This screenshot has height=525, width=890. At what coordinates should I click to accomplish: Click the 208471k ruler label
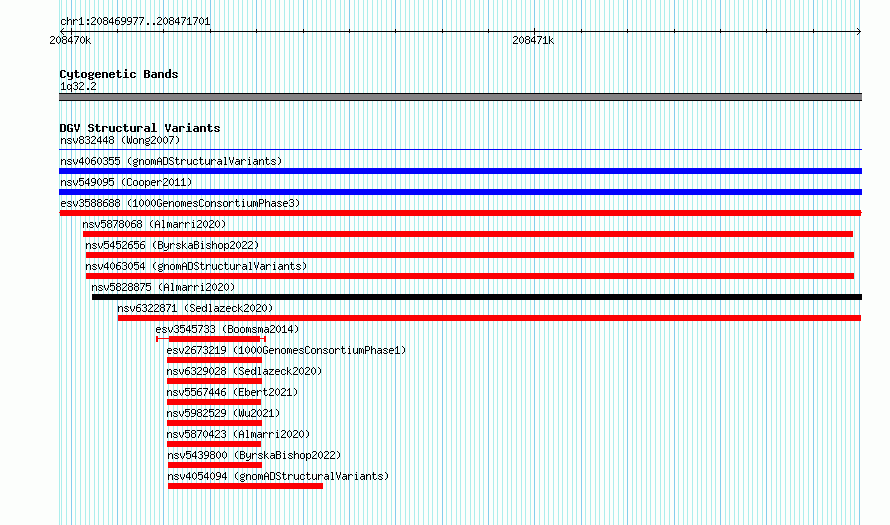533,40
